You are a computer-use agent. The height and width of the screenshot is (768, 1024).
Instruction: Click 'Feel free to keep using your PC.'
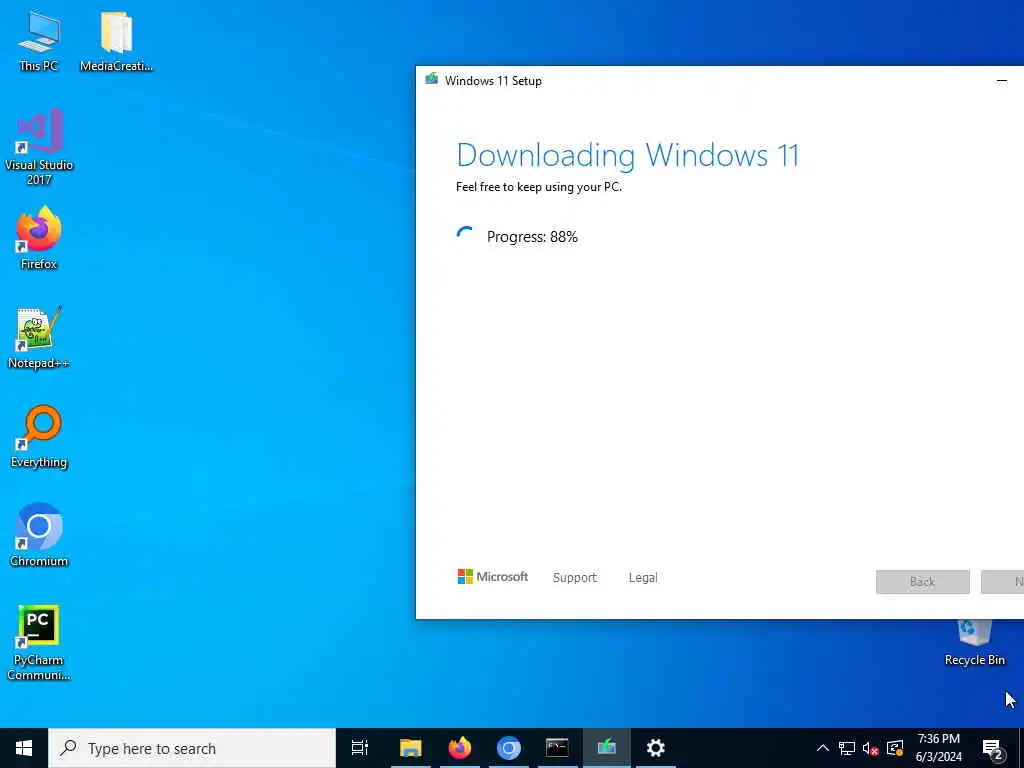point(539,187)
